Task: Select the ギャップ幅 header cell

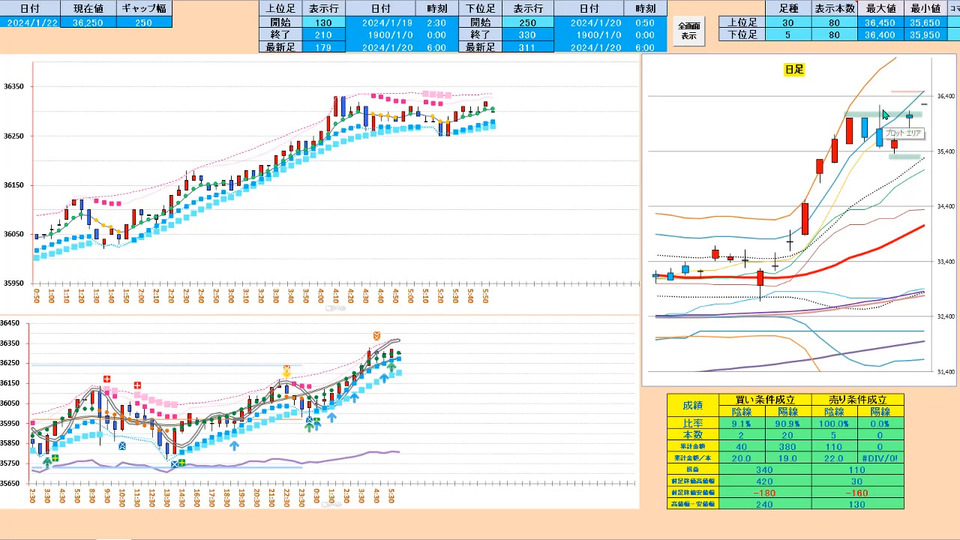Action: (x=144, y=9)
